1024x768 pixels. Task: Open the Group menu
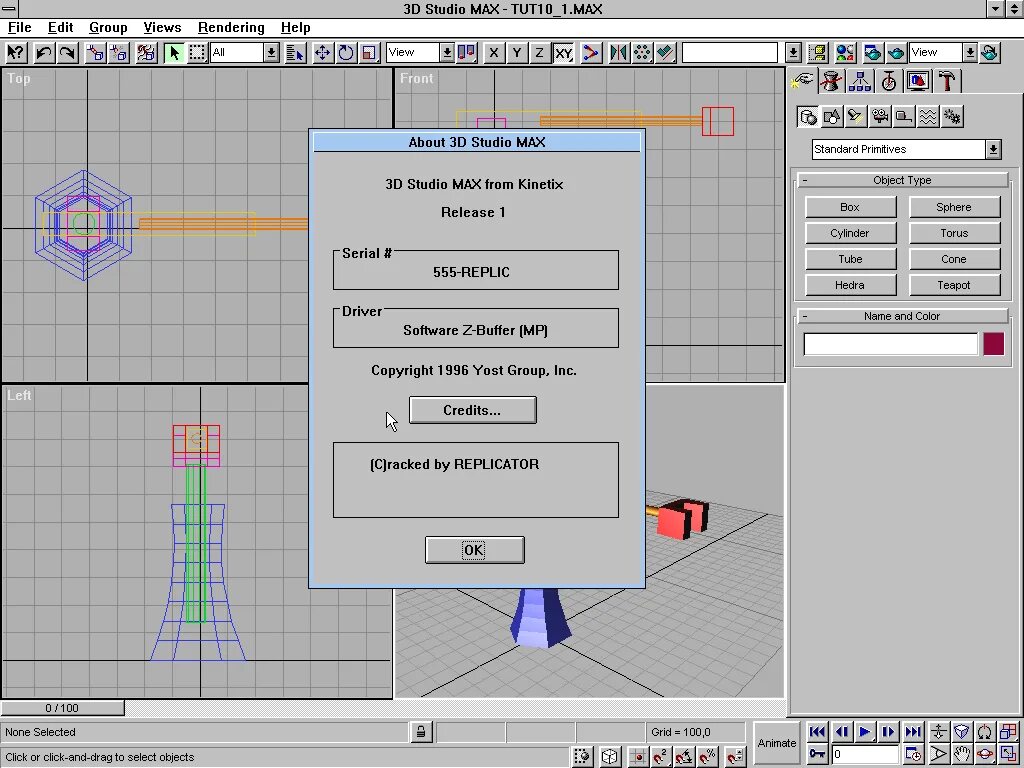click(x=108, y=27)
